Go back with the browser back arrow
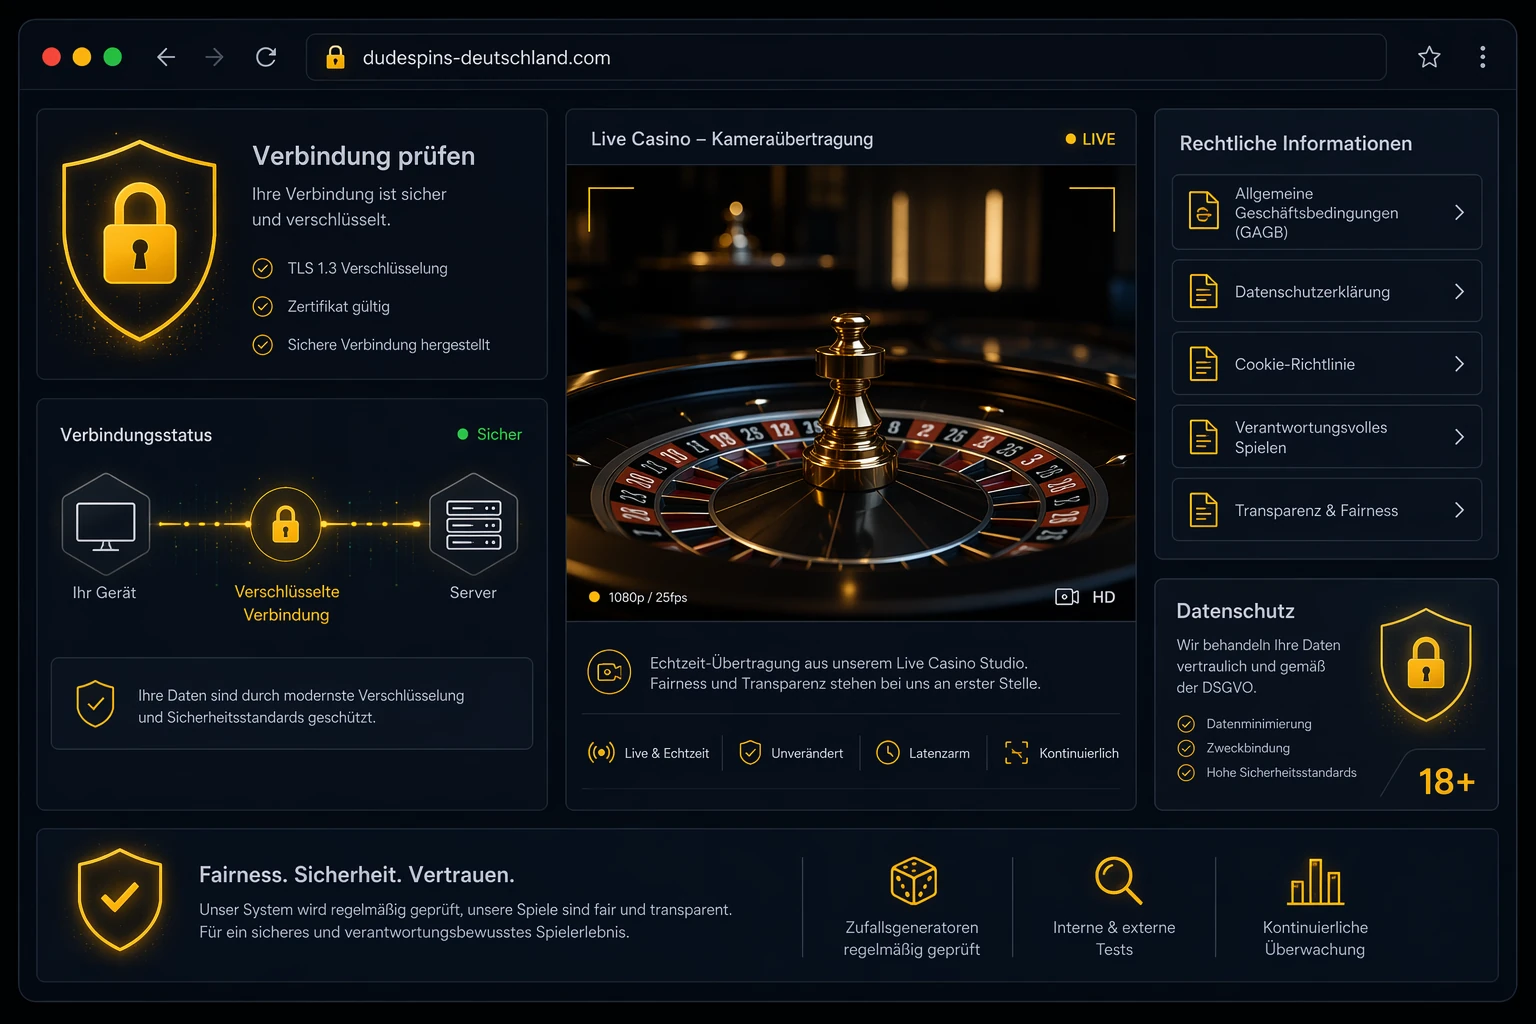The height and width of the screenshot is (1024, 1536). click(166, 57)
